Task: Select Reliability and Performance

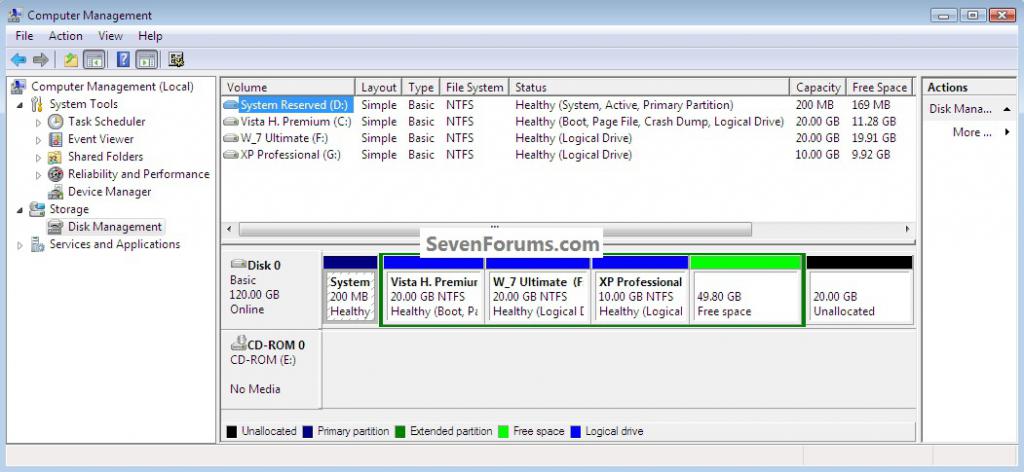Action: [x=138, y=174]
